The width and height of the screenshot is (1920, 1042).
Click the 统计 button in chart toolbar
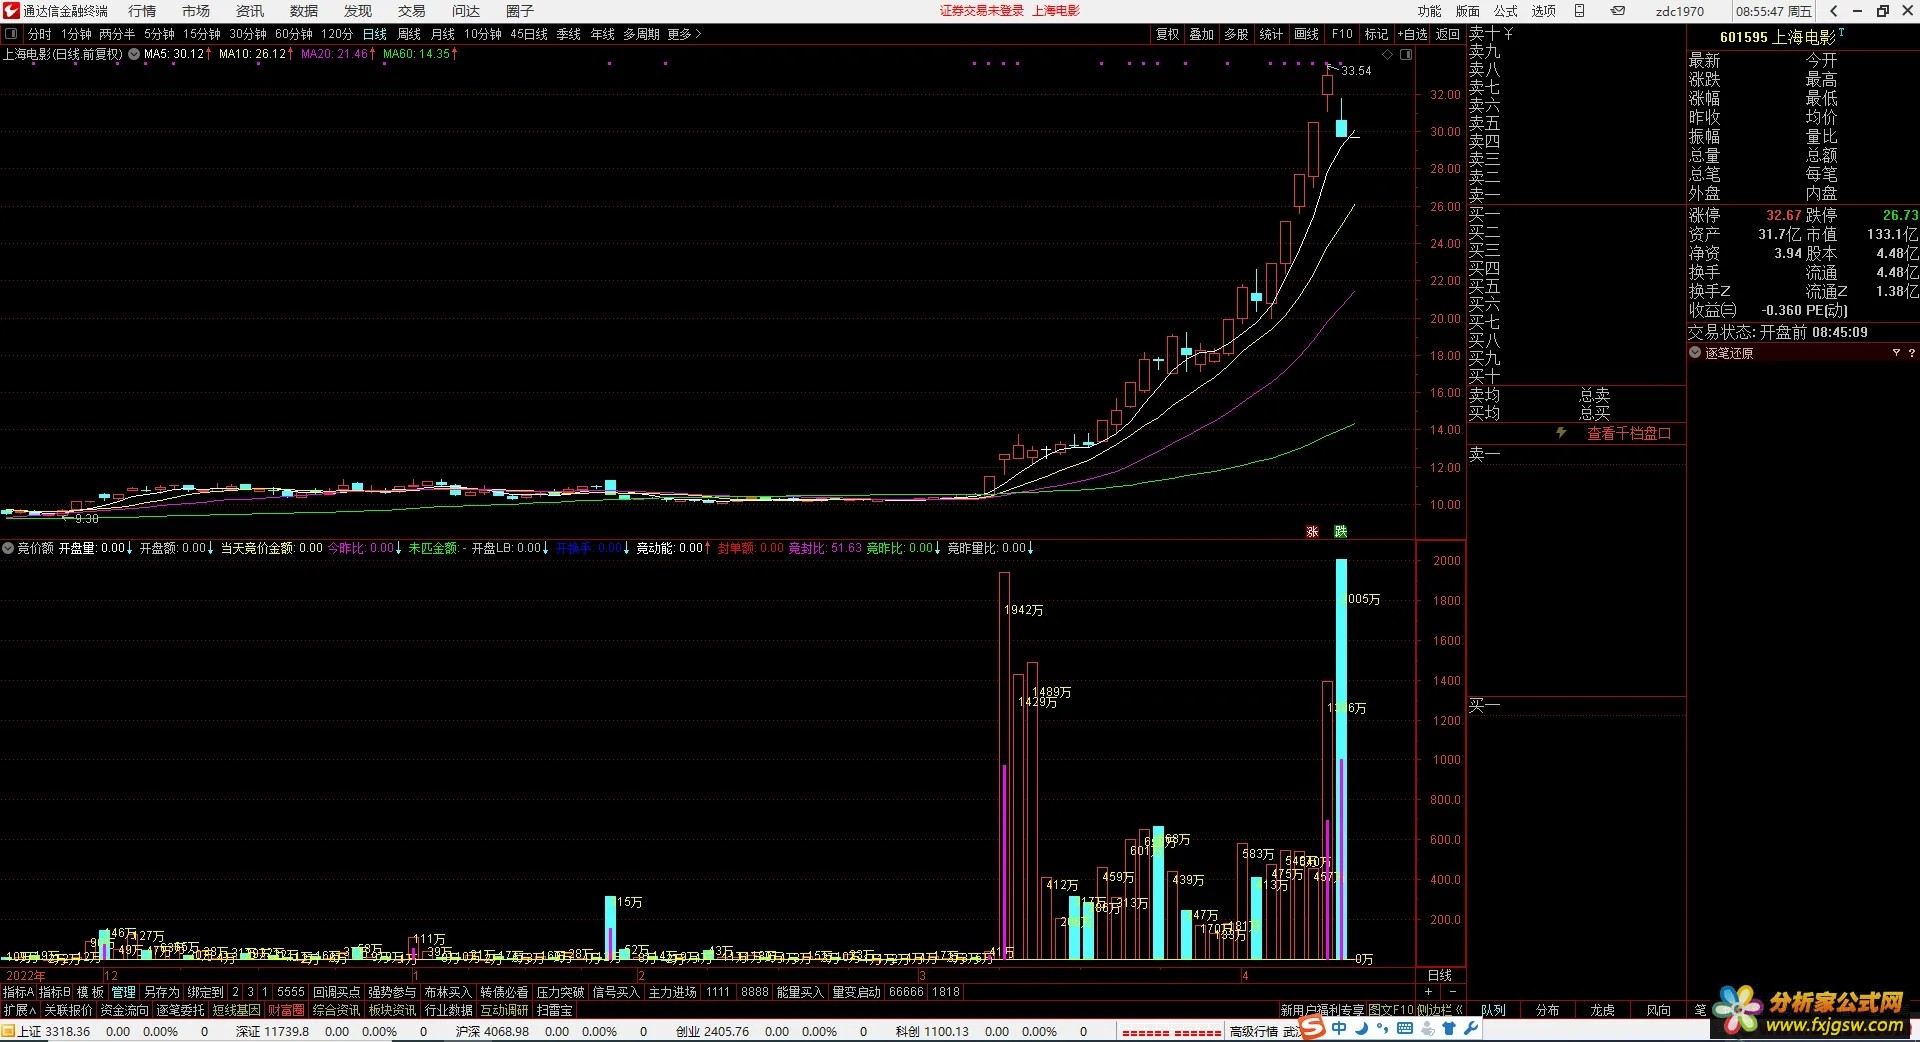tap(1271, 34)
